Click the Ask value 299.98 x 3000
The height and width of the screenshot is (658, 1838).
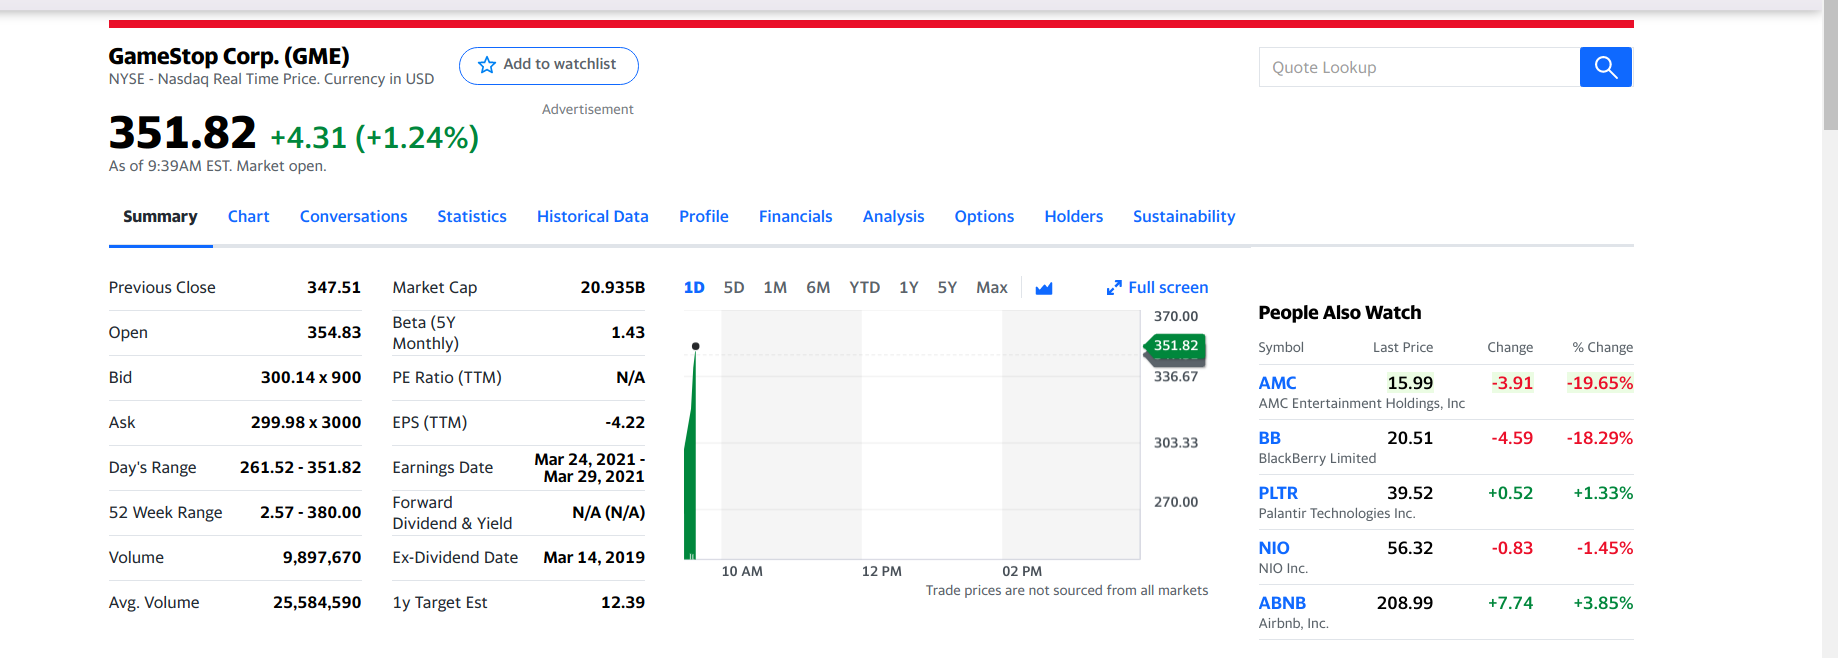pyautogui.click(x=306, y=423)
